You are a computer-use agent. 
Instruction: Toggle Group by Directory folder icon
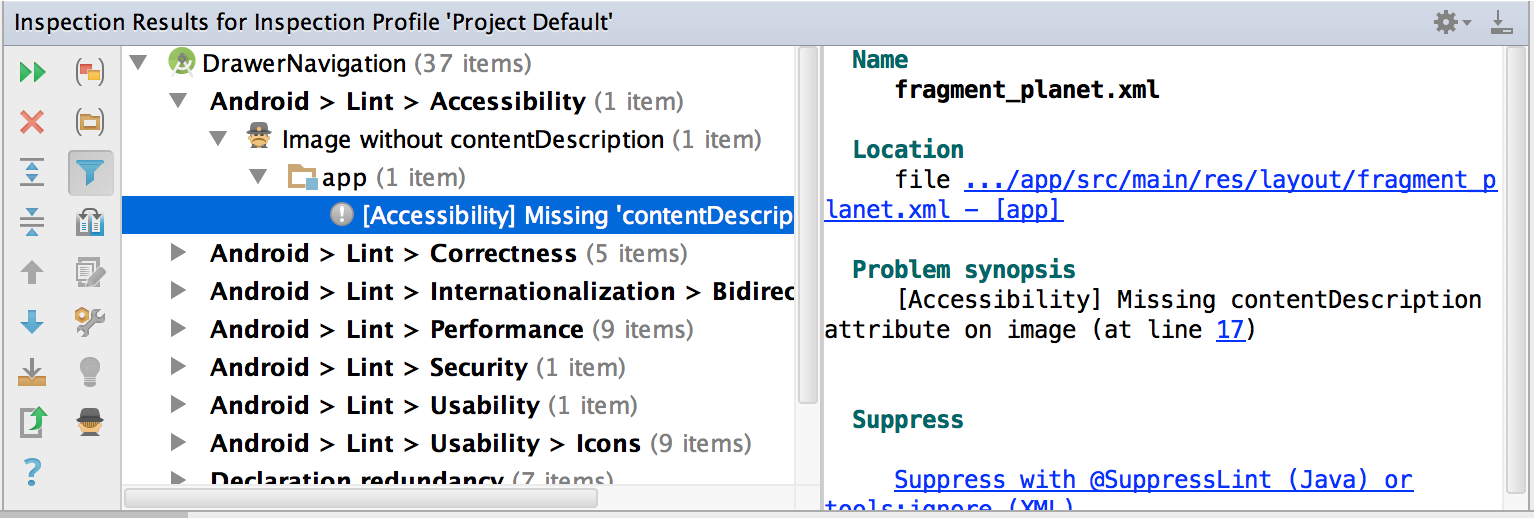(x=90, y=122)
